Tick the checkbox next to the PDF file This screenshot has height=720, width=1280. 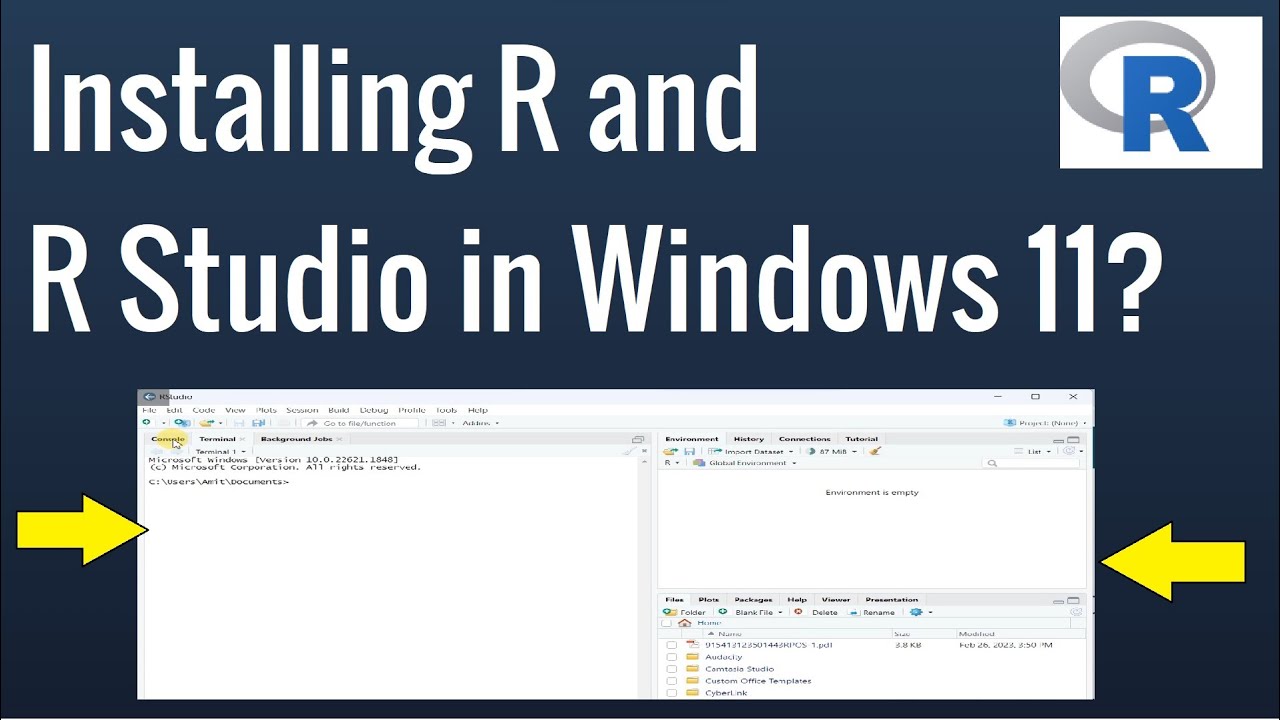pyautogui.click(x=672, y=645)
